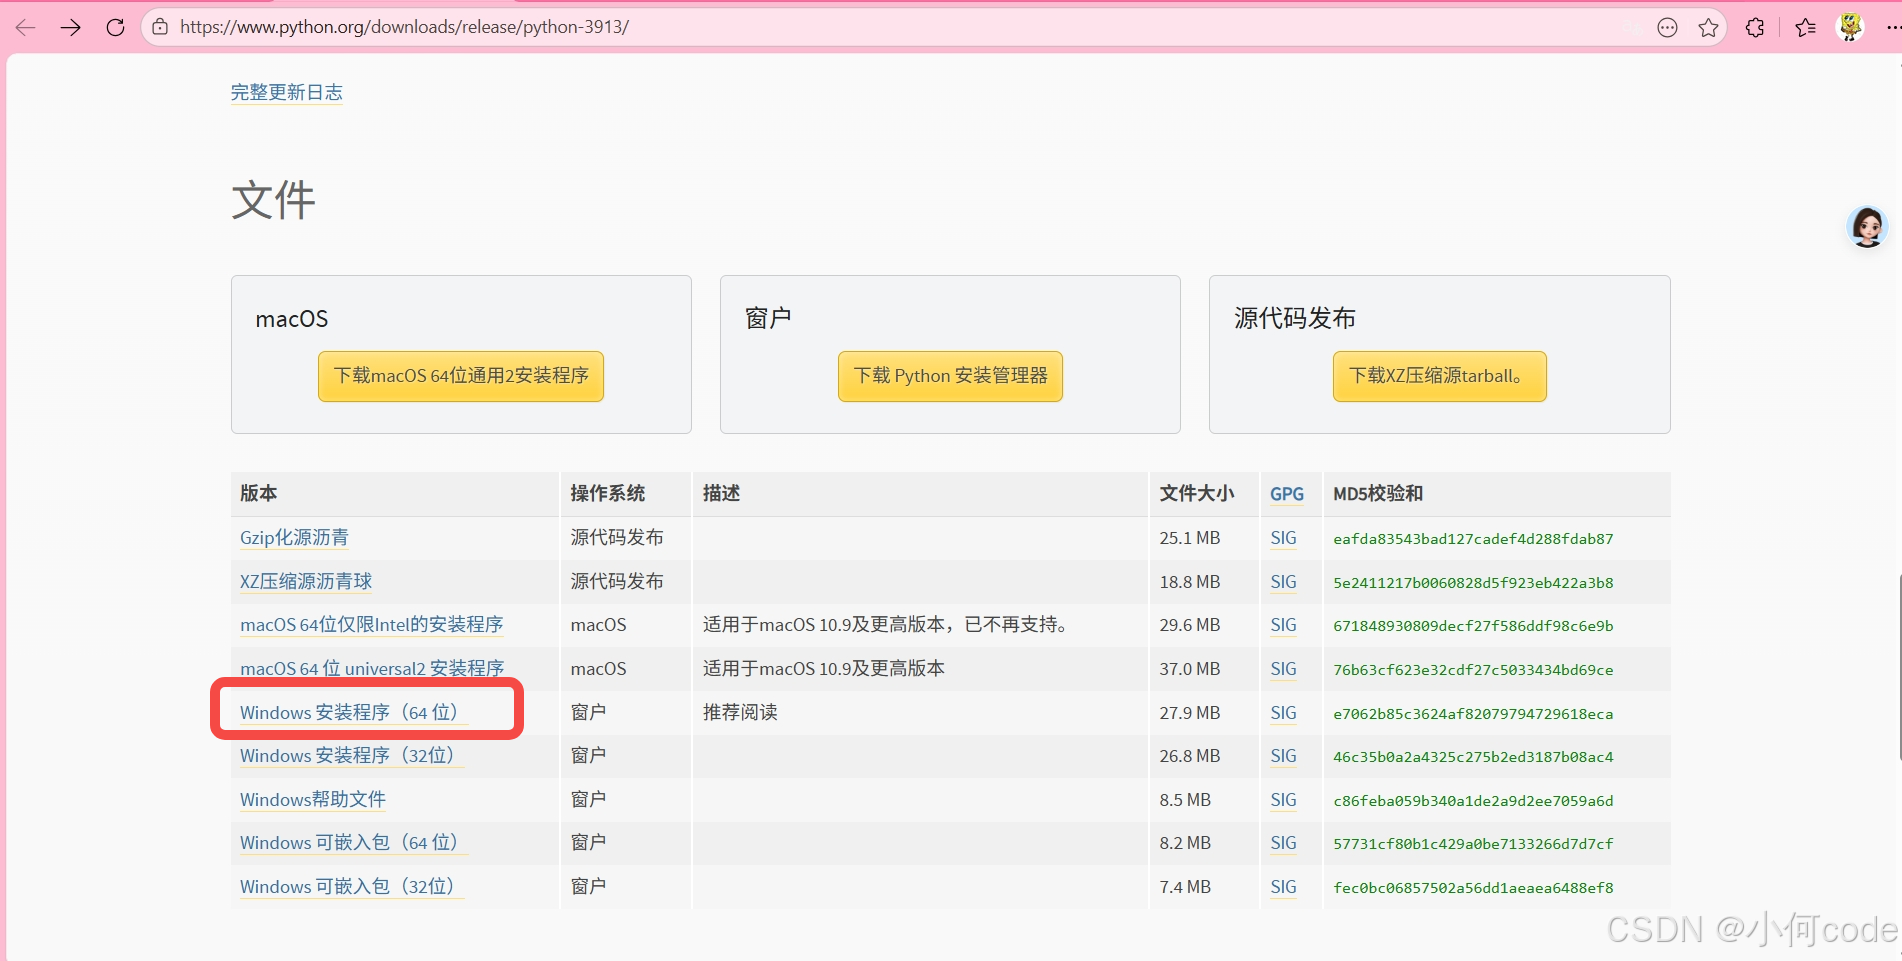Go forward with the arrow icon
The image size is (1902, 961).
point(70,27)
